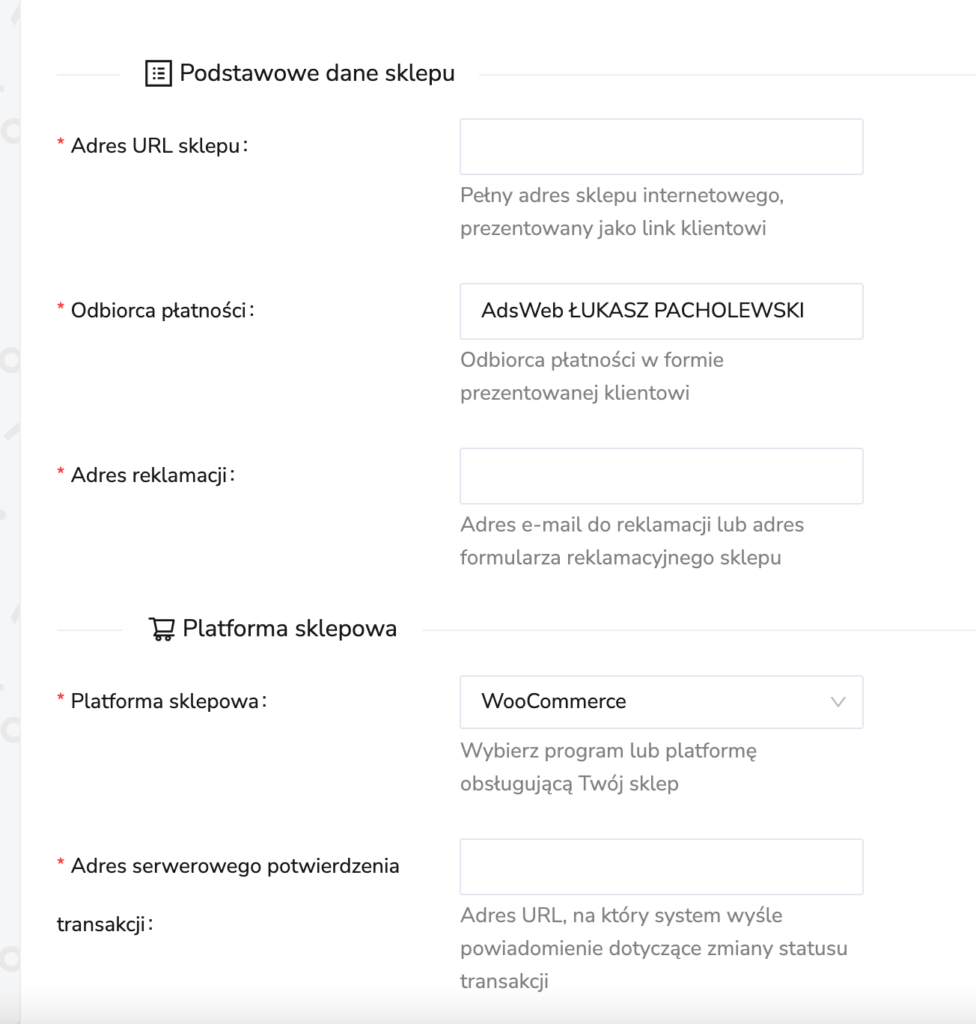Click the hint 'Wybierz program lub platformę'

click(x=609, y=751)
